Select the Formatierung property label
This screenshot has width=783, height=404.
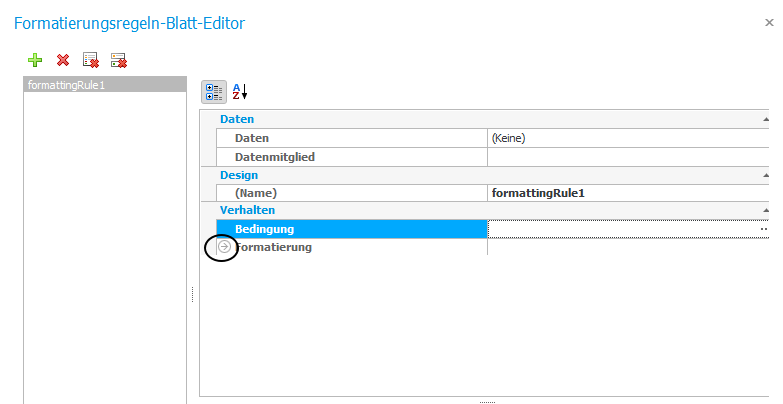click(274, 247)
